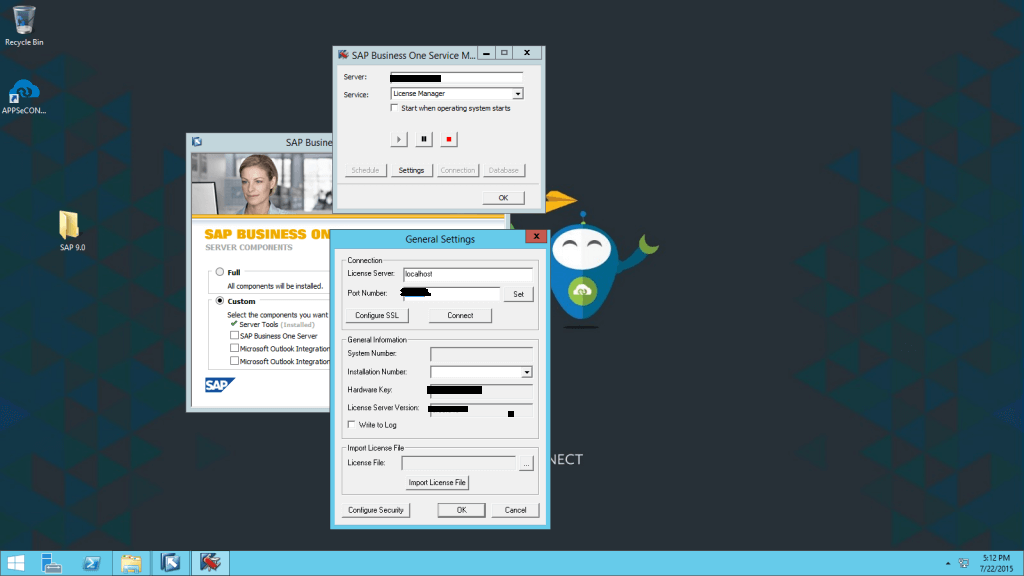This screenshot has height=576, width=1024.
Task: Cancel the General Settings dialog
Action: [515, 510]
